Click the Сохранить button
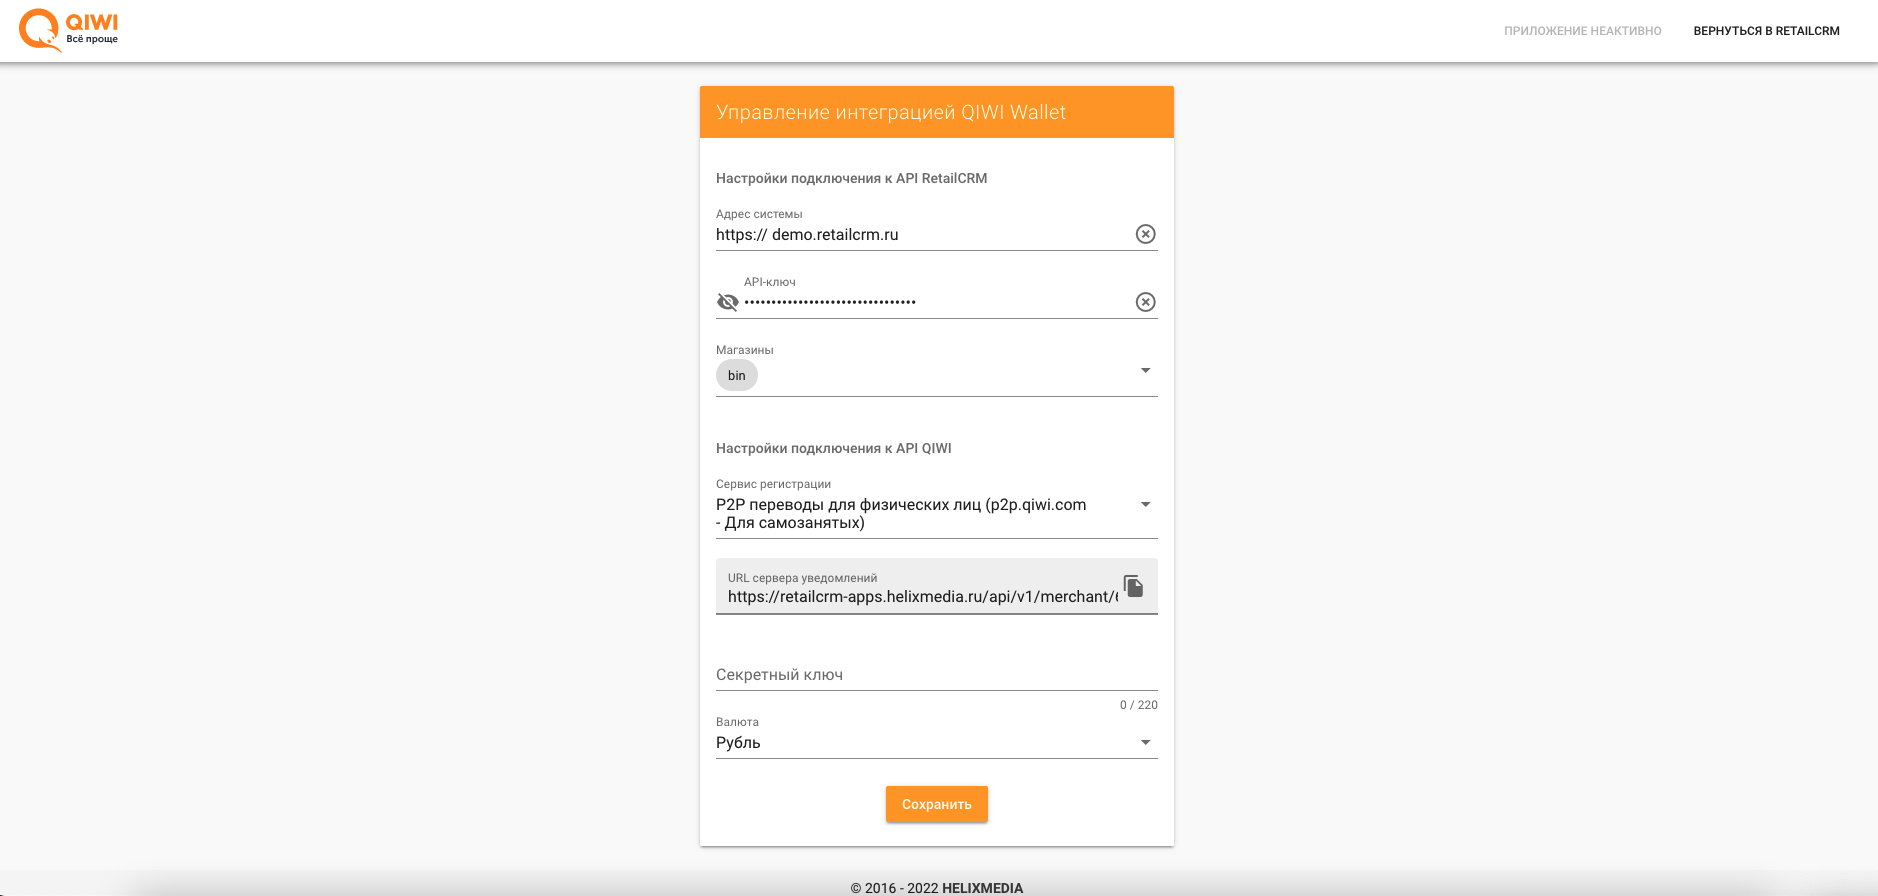 (x=937, y=804)
